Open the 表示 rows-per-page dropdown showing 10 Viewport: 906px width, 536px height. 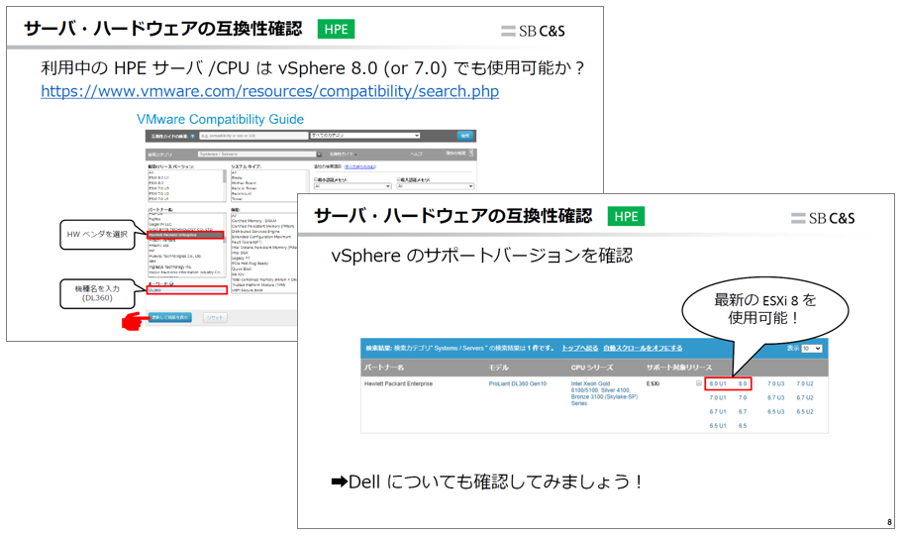[x=811, y=348]
